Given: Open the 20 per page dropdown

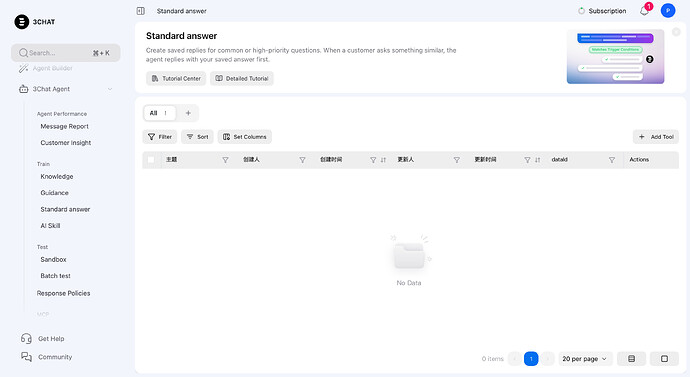Looking at the screenshot, I should pyautogui.click(x=584, y=359).
